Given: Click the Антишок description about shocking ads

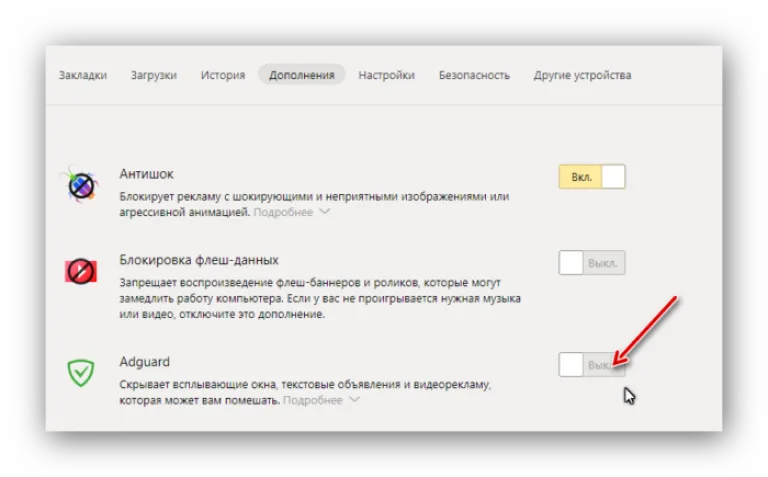Looking at the screenshot, I should (314, 204).
